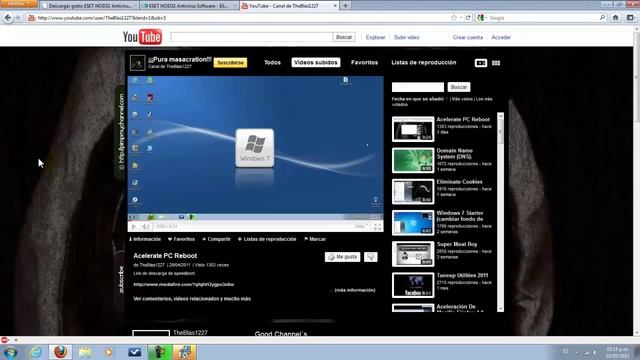Click the dislike thumbs-down button

pyautogui.click(x=371, y=257)
